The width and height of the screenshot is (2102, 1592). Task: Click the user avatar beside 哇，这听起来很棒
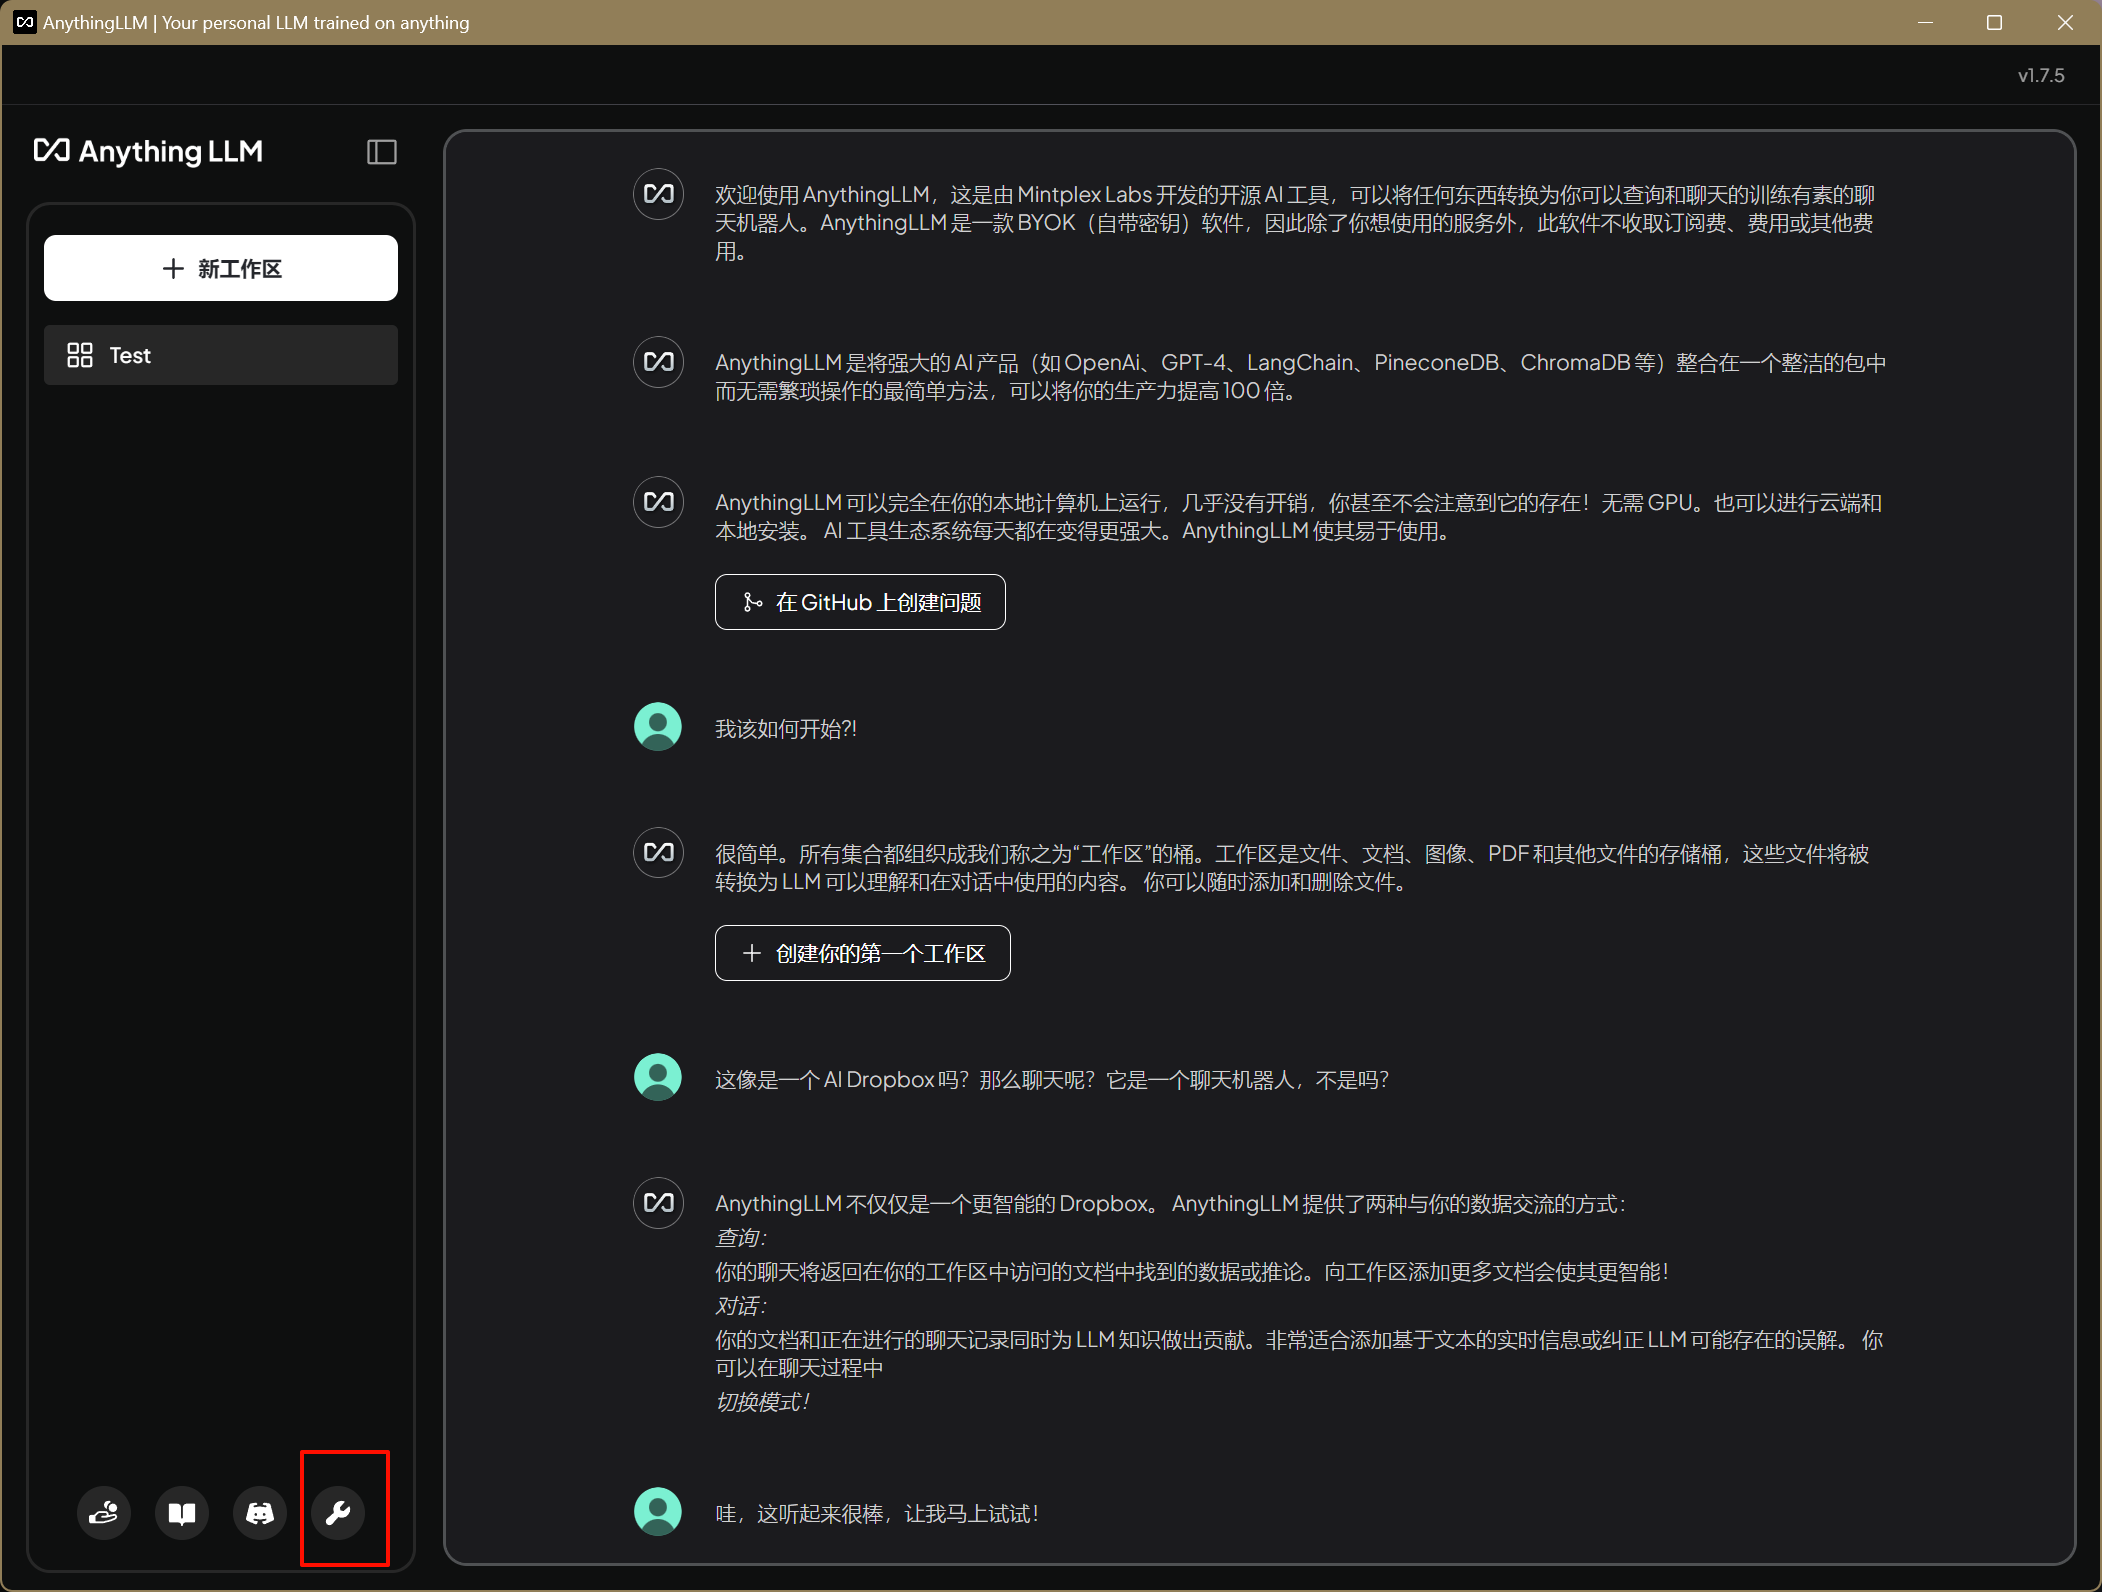pos(658,1512)
